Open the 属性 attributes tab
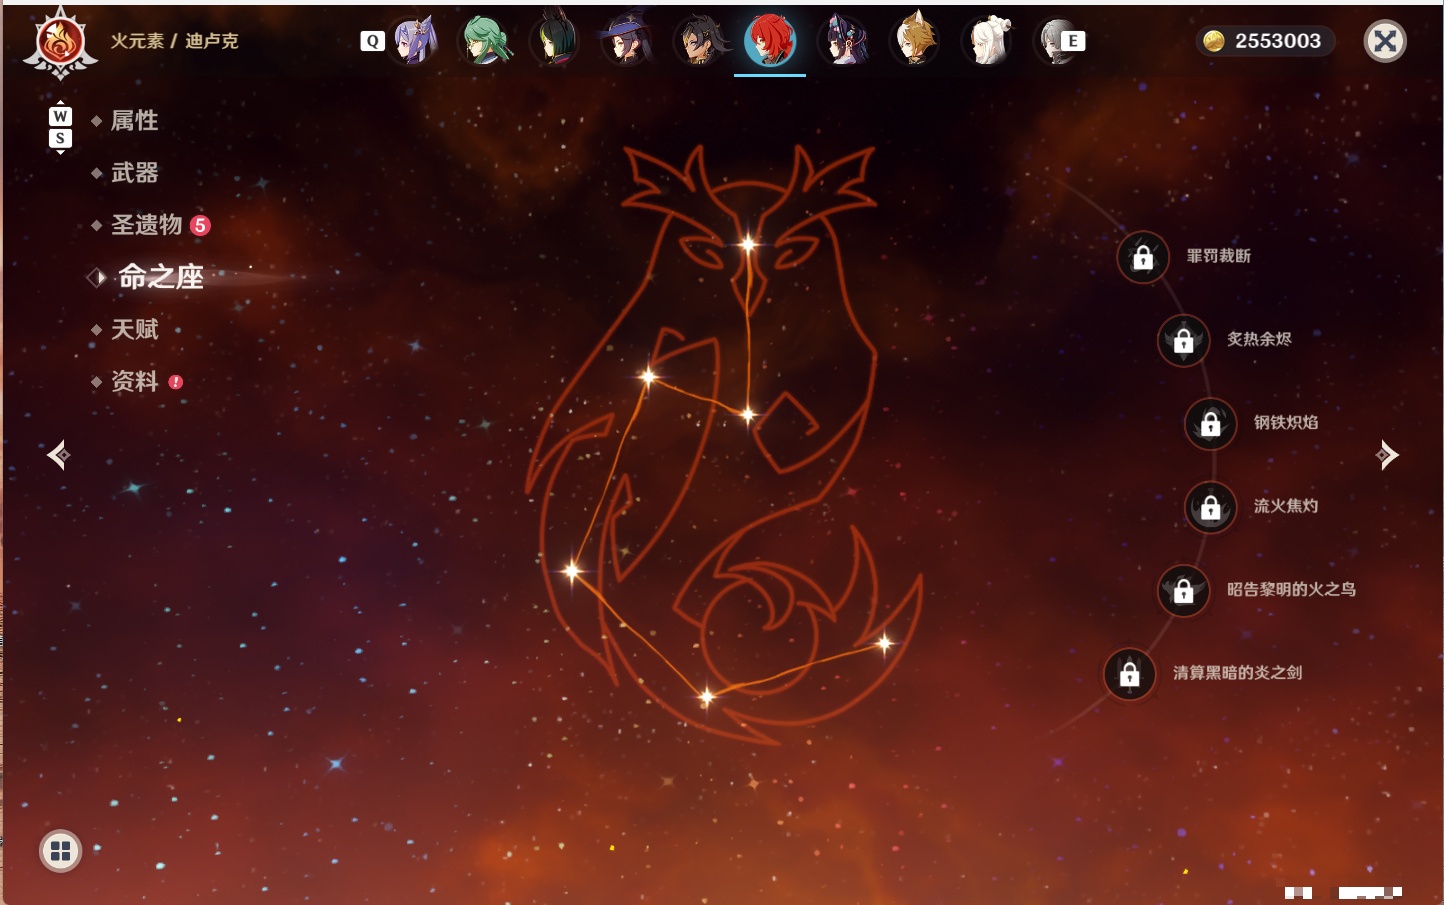 click(x=134, y=121)
